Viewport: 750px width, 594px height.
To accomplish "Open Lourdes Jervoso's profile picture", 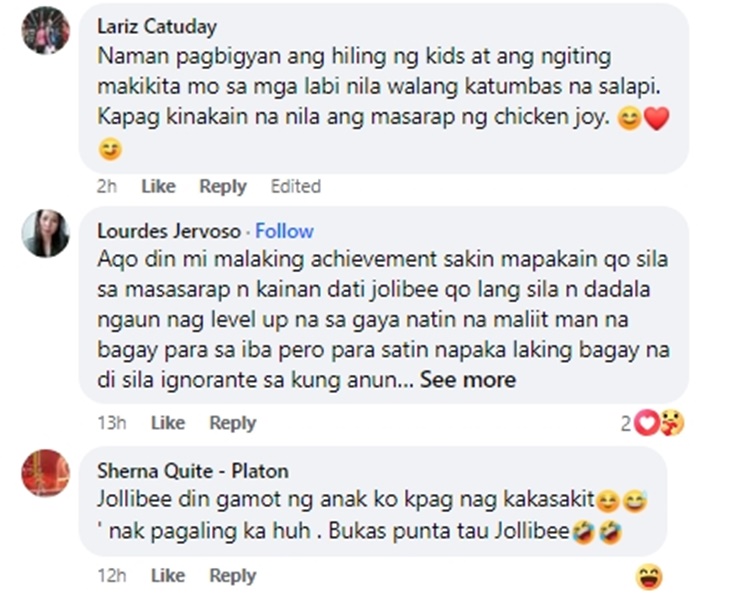I will click(46, 234).
